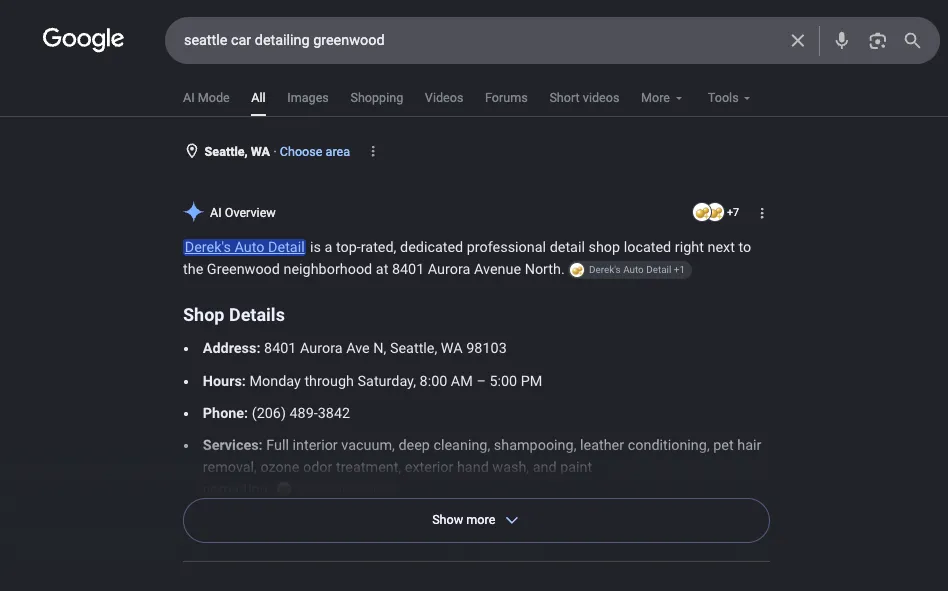The height and width of the screenshot is (591, 948).
Task: Click the Choose area link
Action: coord(314,152)
